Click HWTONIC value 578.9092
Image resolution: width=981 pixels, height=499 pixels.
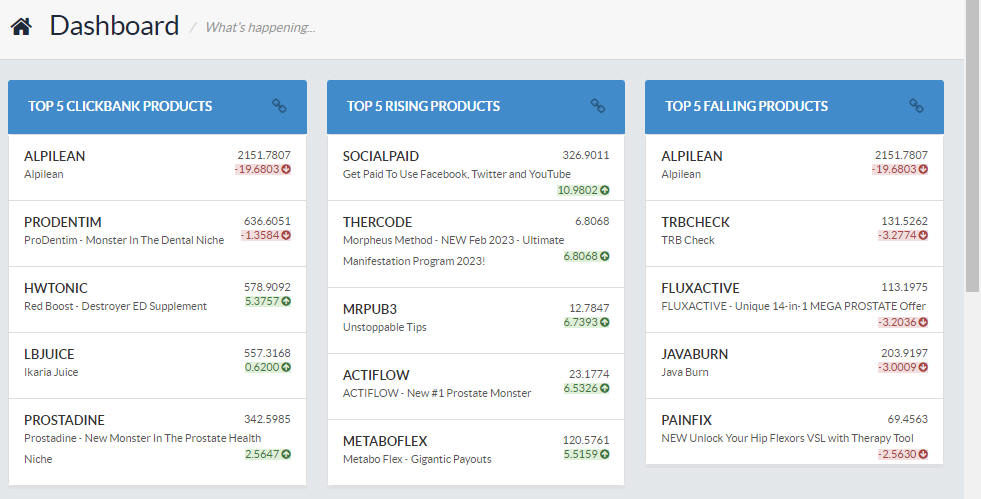tap(267, 288)
